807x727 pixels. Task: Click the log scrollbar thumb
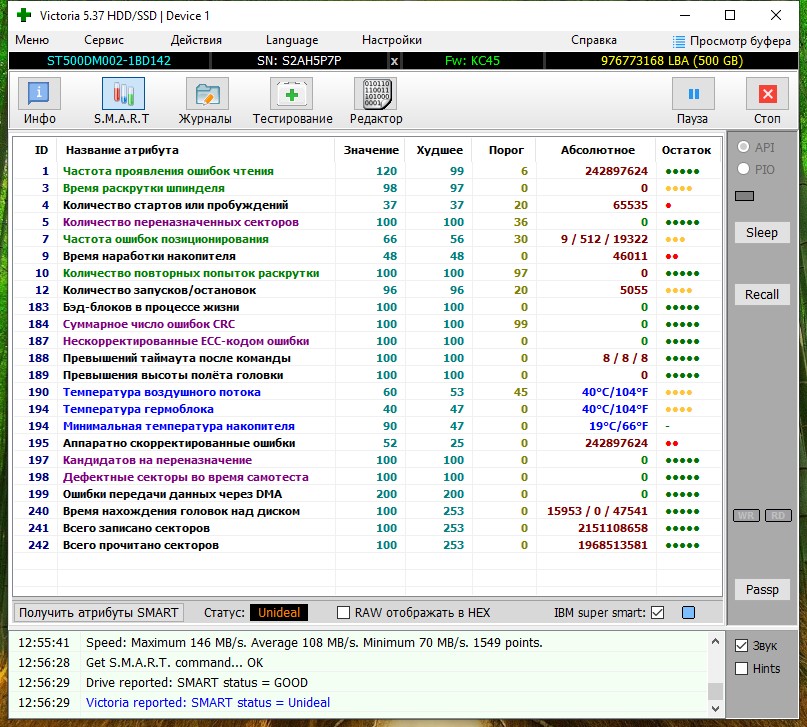coord(715,691)
